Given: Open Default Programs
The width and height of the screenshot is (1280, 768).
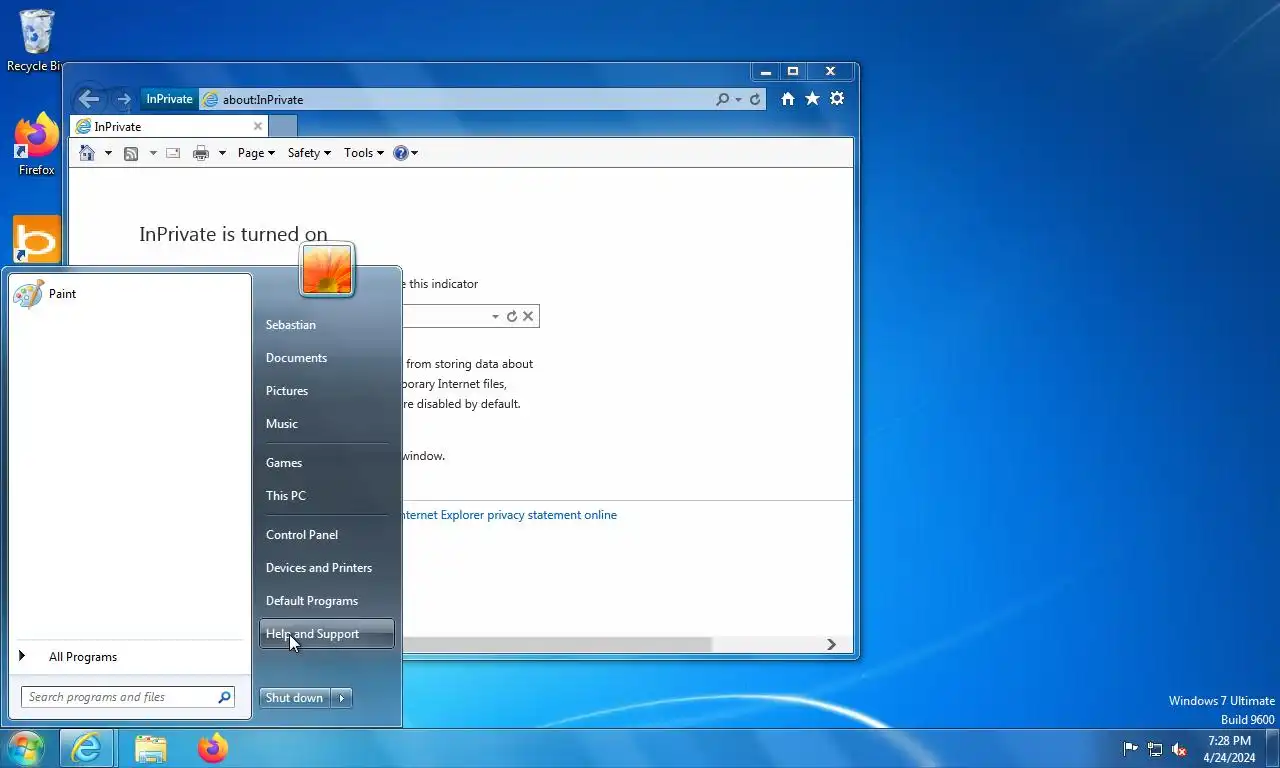Looking at the screenshot, I should point(326,601).
